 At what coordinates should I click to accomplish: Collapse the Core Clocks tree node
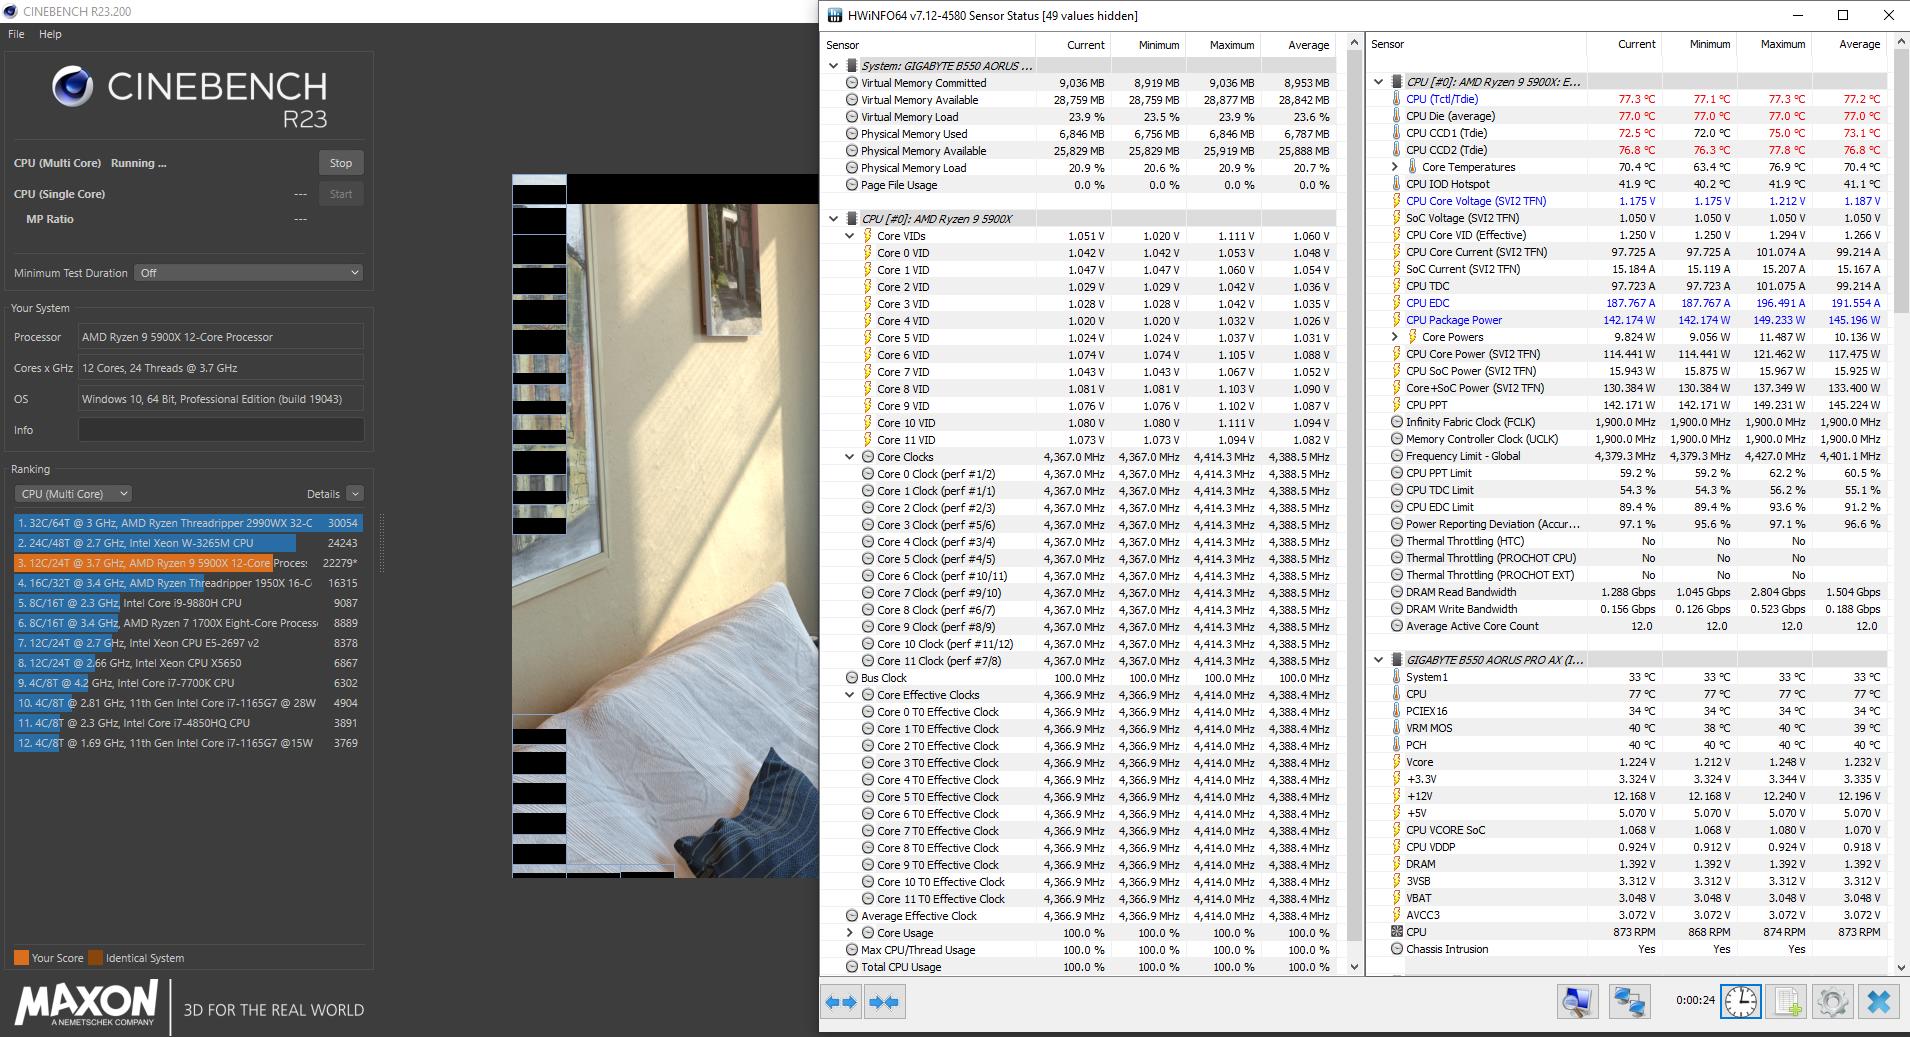click(850, 457)
